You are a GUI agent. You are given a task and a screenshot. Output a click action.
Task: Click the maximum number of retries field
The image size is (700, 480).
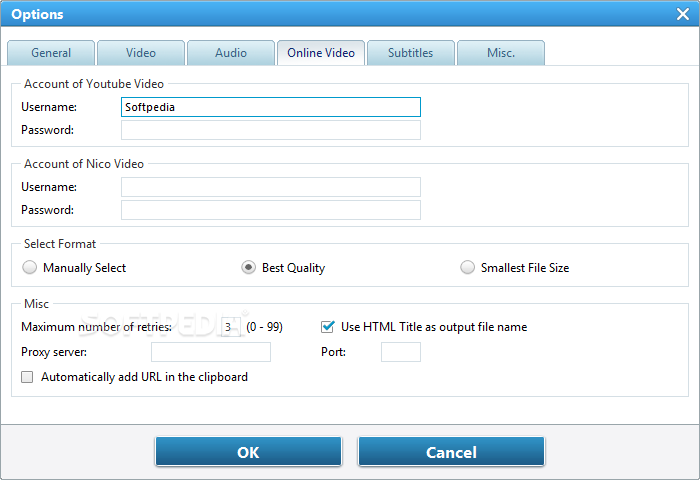tap(231, 327)
